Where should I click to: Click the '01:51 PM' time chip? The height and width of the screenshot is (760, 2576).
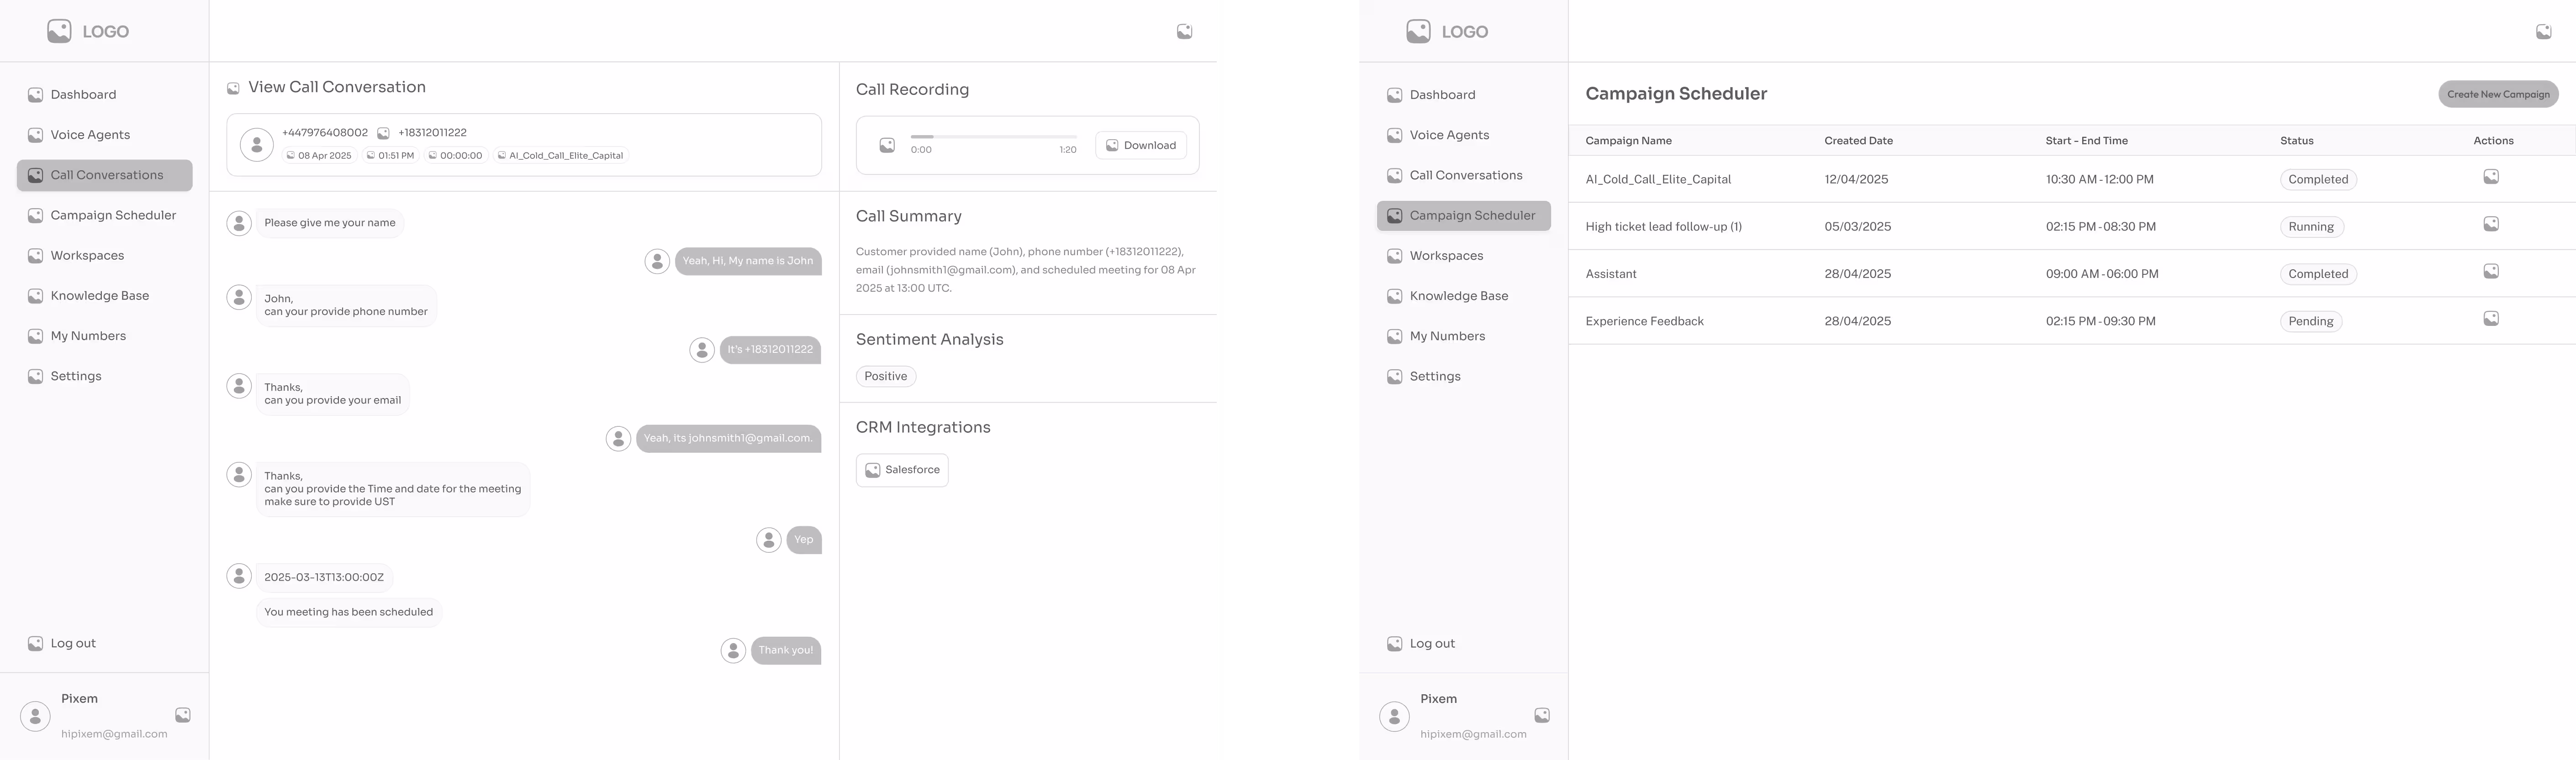(x=390, y=156)
